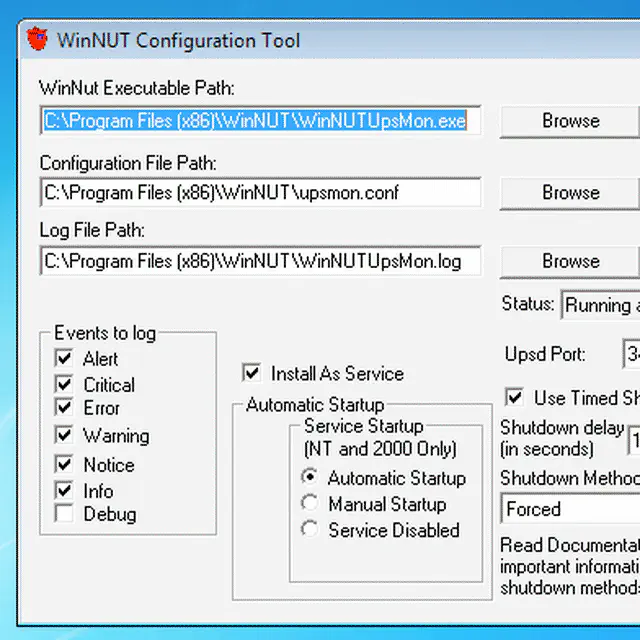This screenshot has height=640, width=640.
Task: Uncheck the Critical event checkbox
Action: point(65,384)
